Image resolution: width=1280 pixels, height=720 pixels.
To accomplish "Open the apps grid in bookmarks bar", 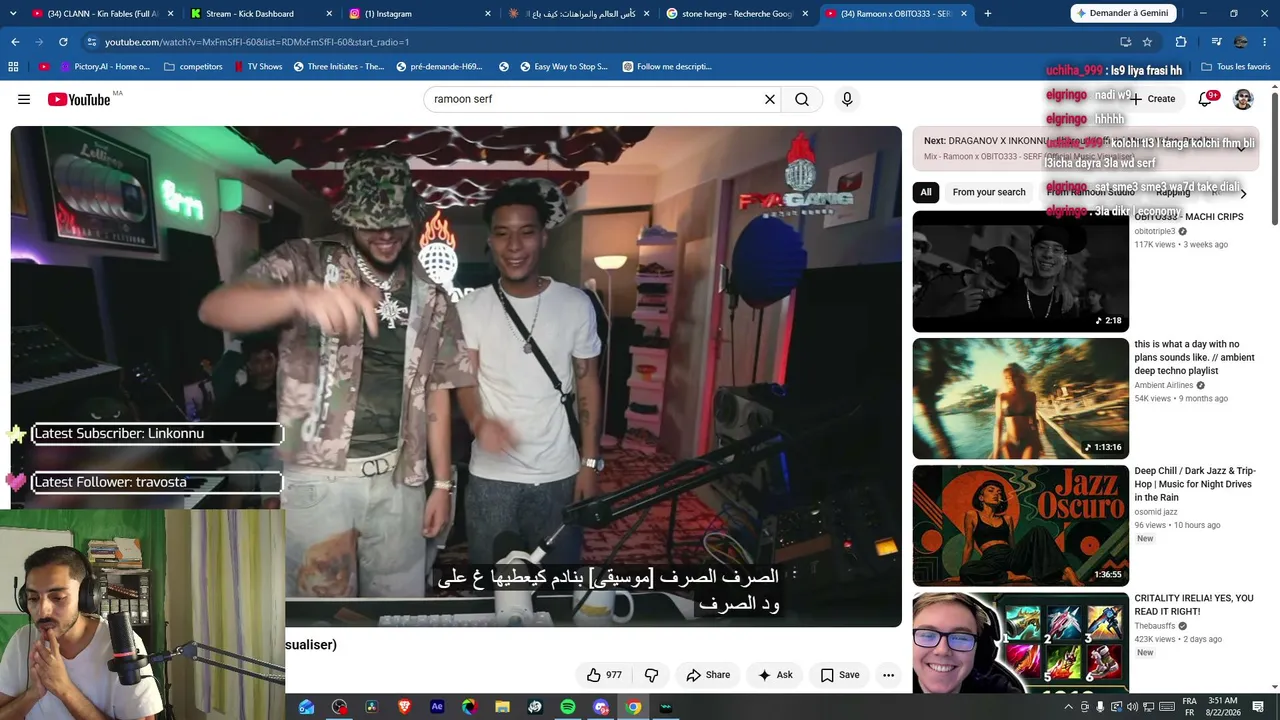I will [13, 67].
